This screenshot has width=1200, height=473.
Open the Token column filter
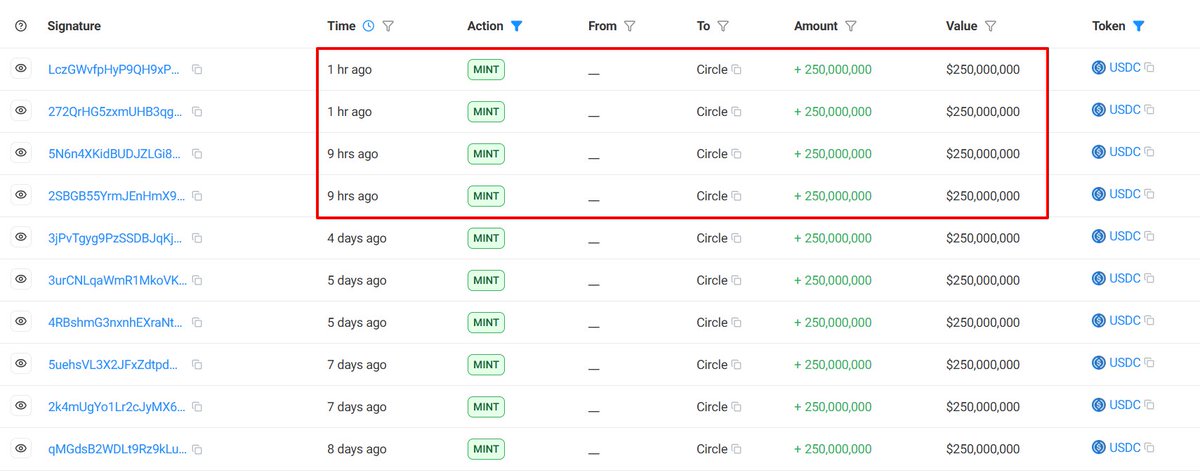click(x=1138, y=26)
